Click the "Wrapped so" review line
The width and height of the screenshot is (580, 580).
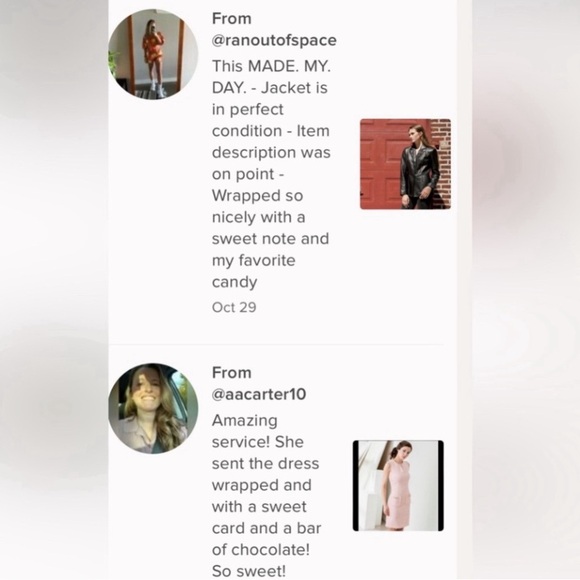tap(257, 196)
